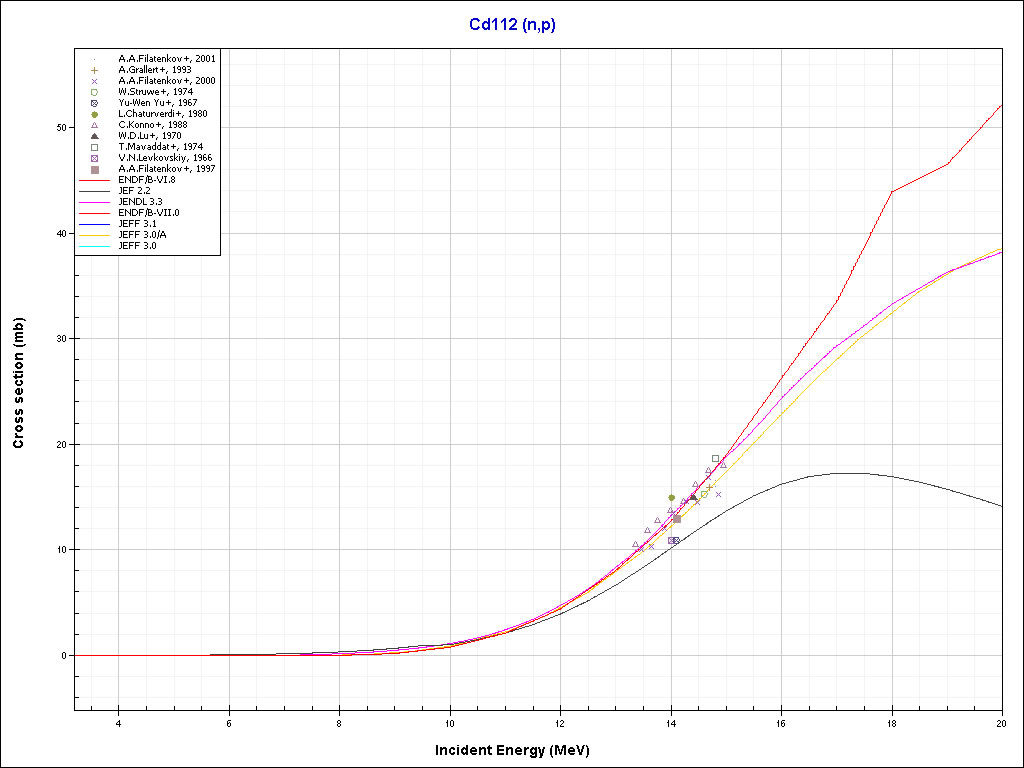Click the JEFF 3.1 blue line swatch
Viewport: 1024px width, 768px height.
pos(94,224)
